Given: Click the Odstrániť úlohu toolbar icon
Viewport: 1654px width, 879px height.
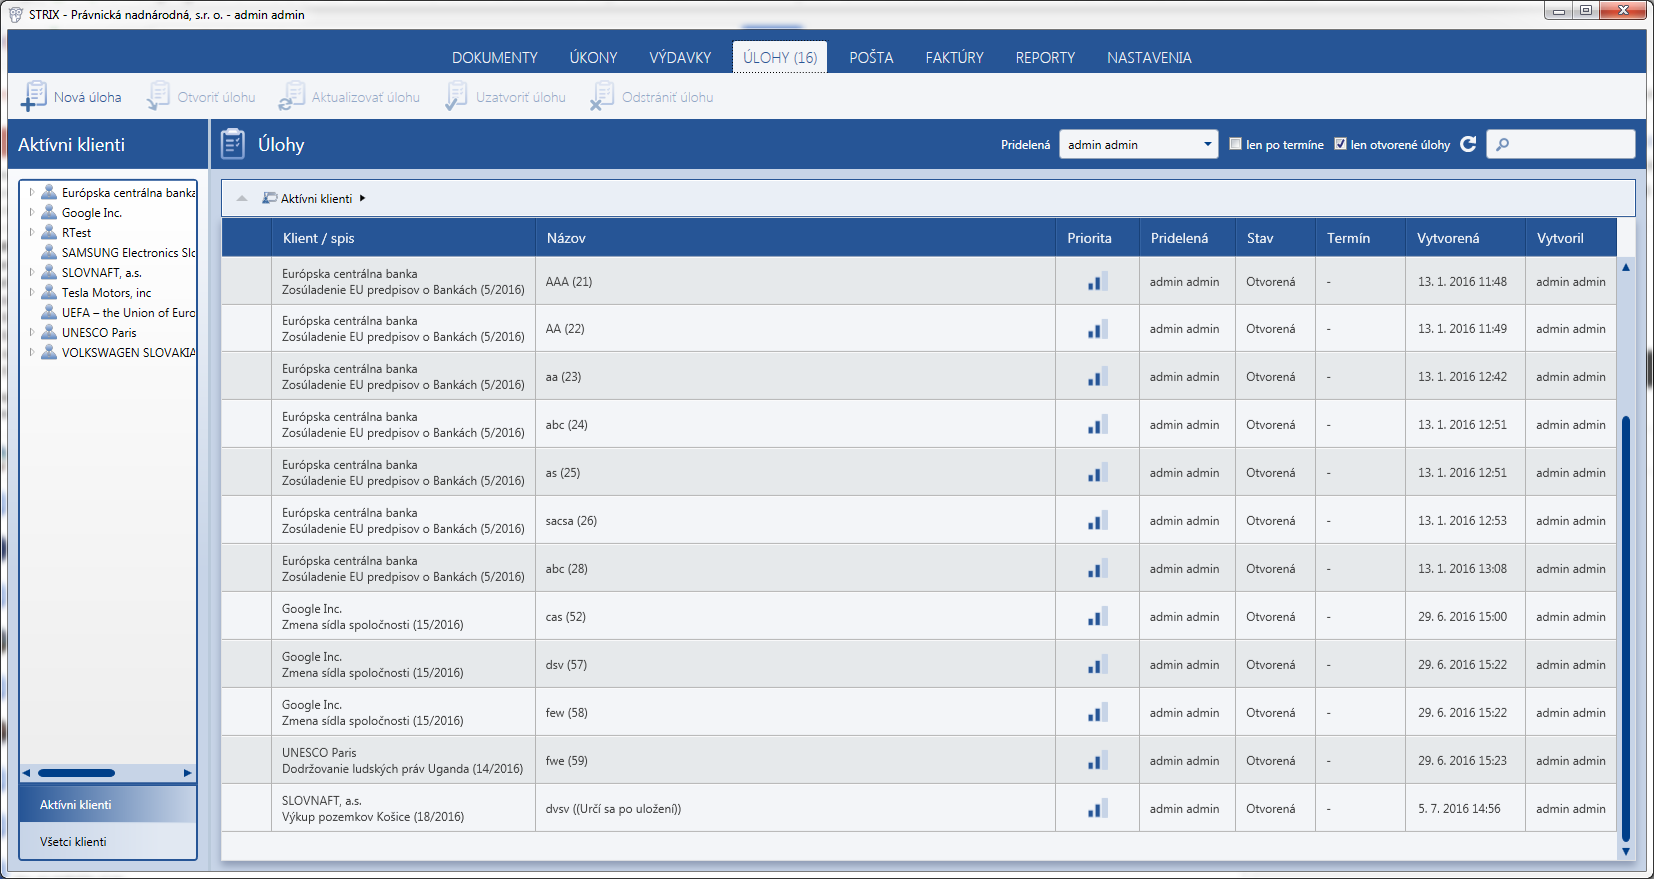Looking at the screenshot, I should point(602,97).
